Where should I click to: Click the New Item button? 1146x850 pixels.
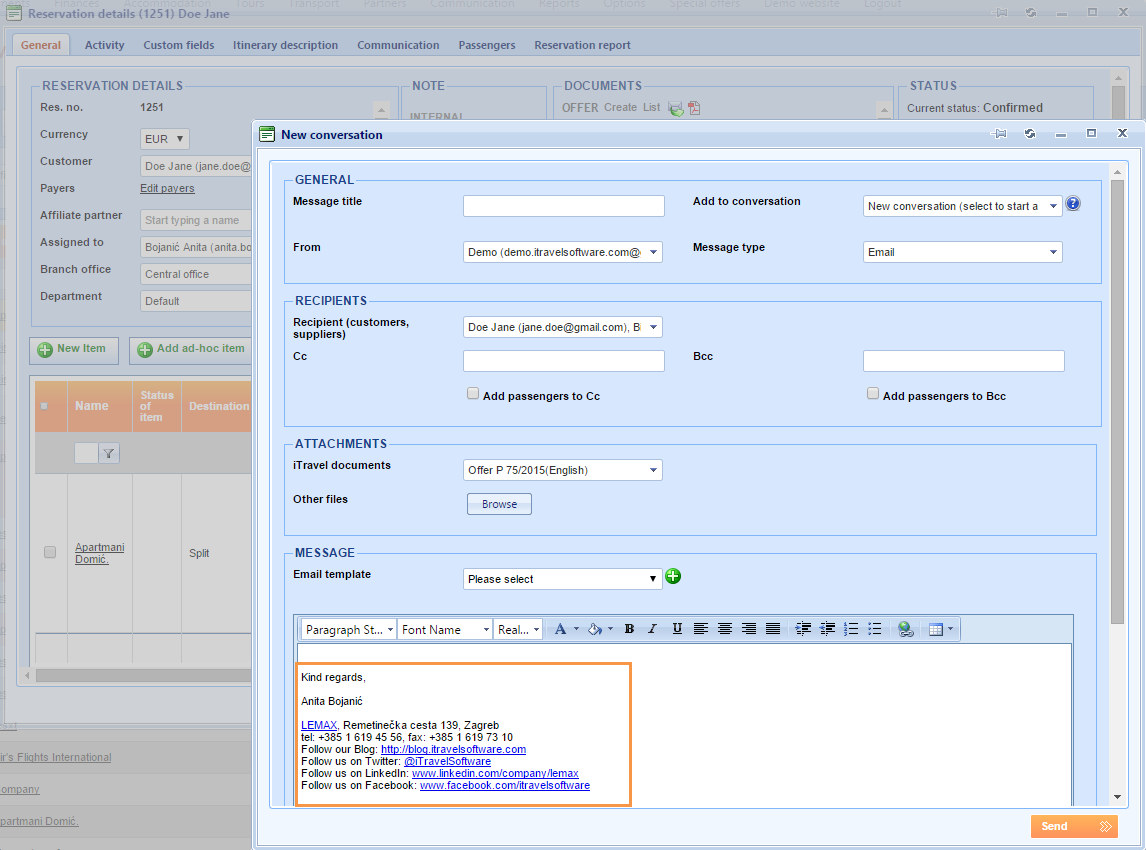pos(73,349)
